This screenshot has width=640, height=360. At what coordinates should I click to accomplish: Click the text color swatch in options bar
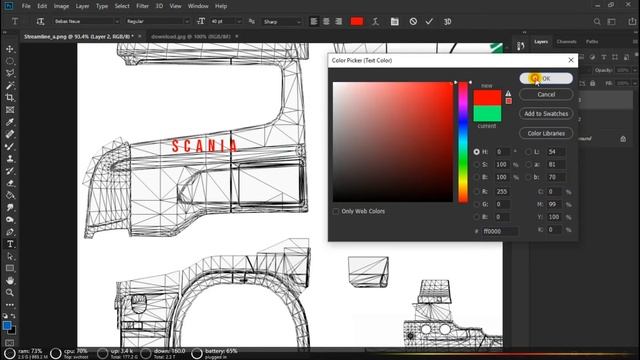[357, 22]
